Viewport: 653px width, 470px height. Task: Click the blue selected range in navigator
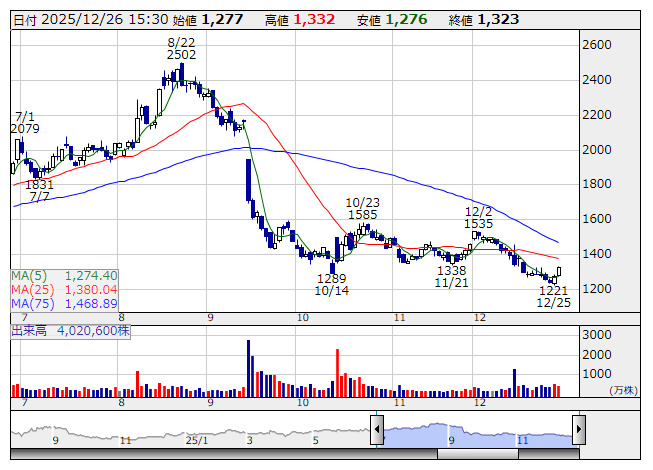click(x=477, y=431)
